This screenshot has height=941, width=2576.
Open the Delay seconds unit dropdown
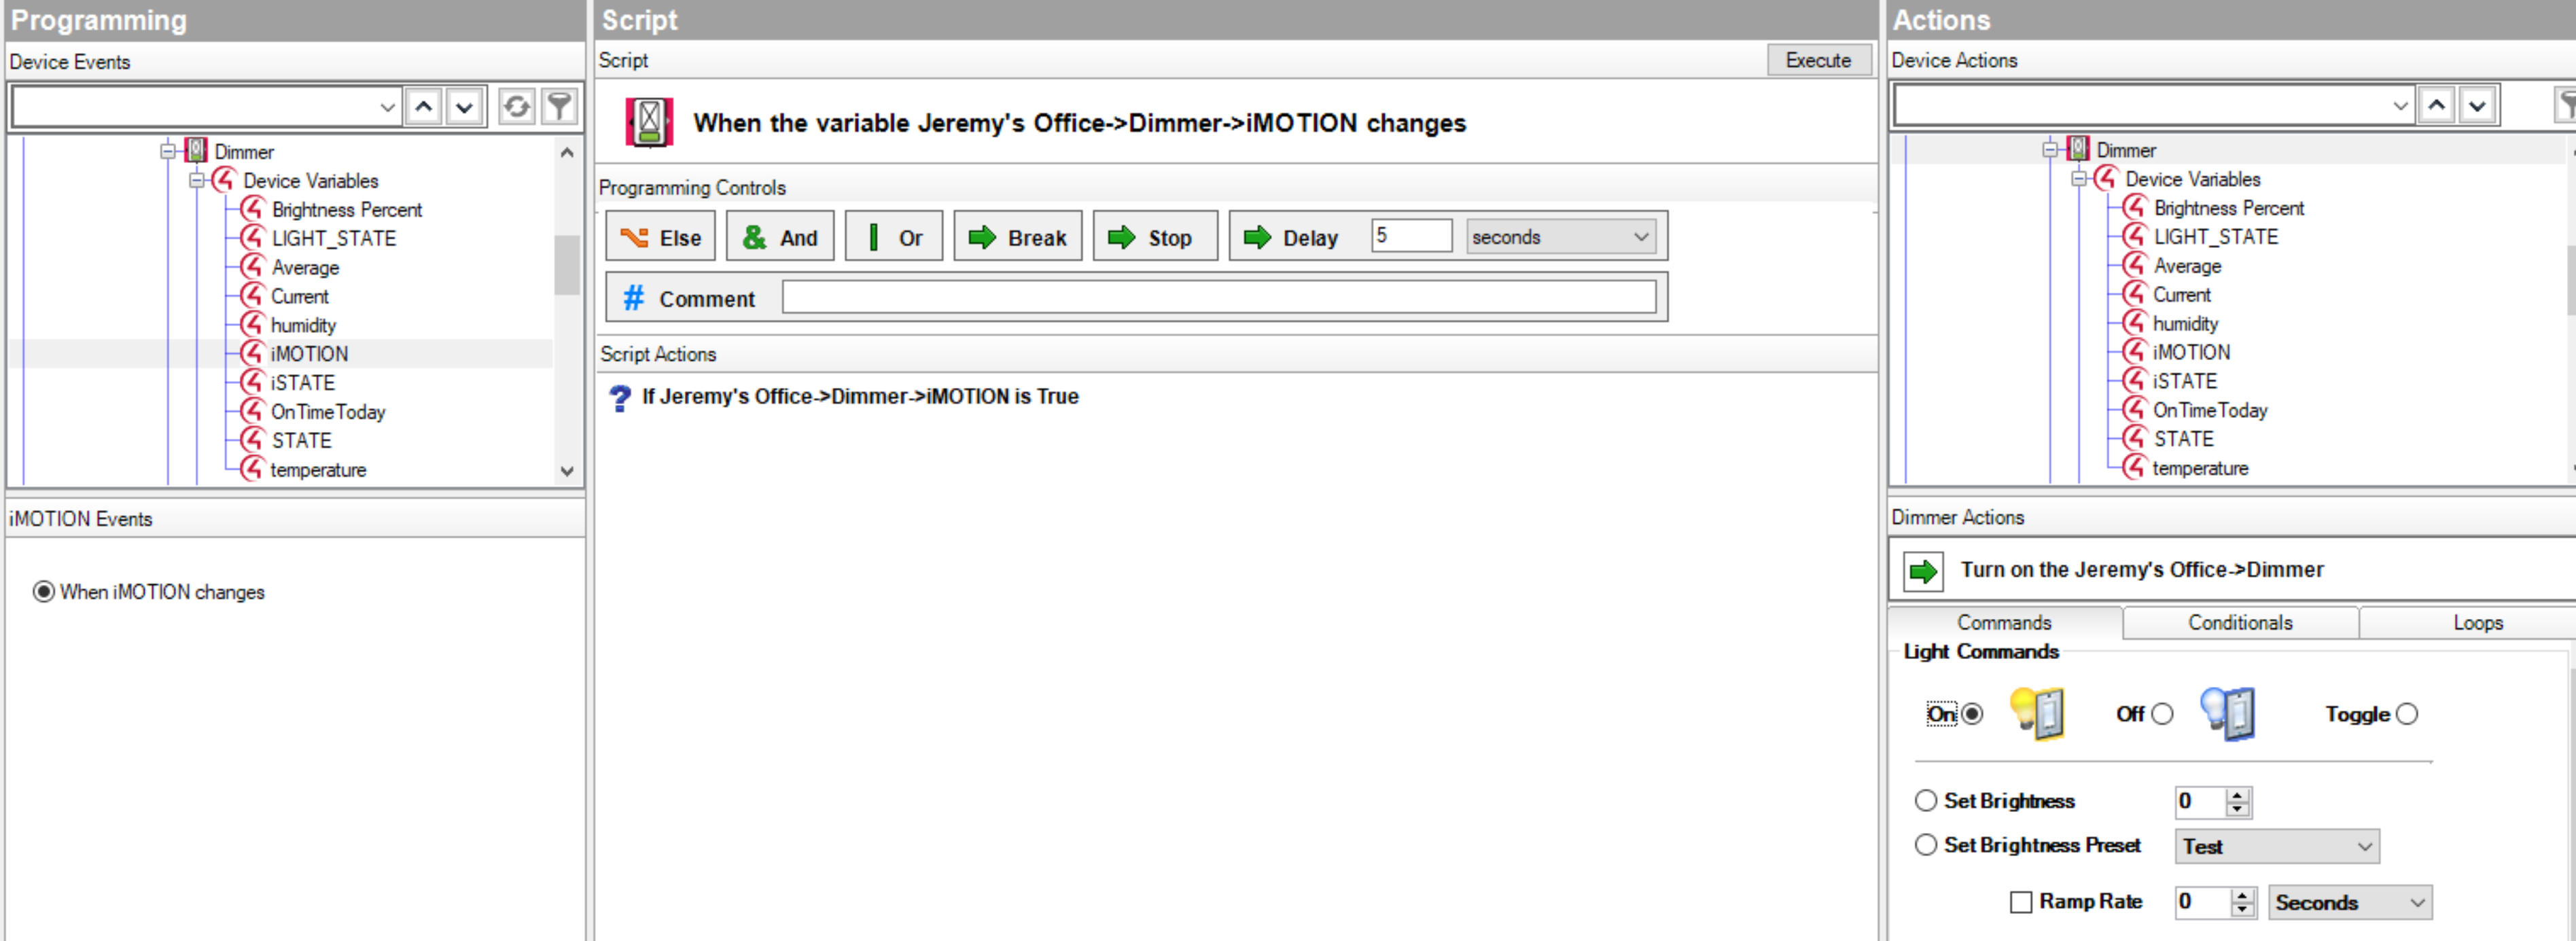(x=1641, y=237)
